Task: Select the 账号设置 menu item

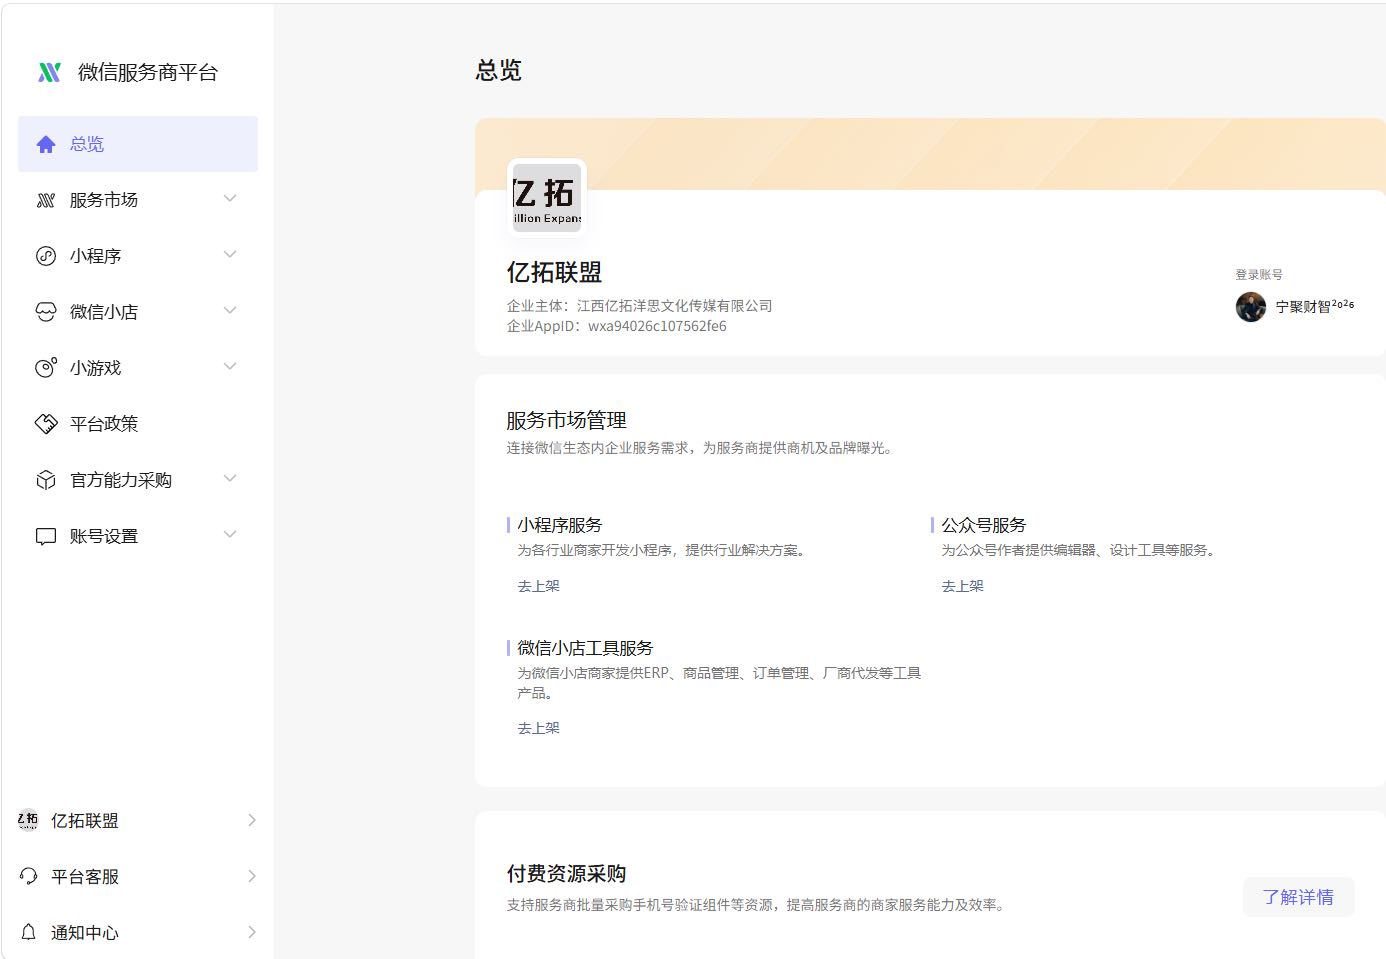Action: pyautogui.click(x=138, y=536)
